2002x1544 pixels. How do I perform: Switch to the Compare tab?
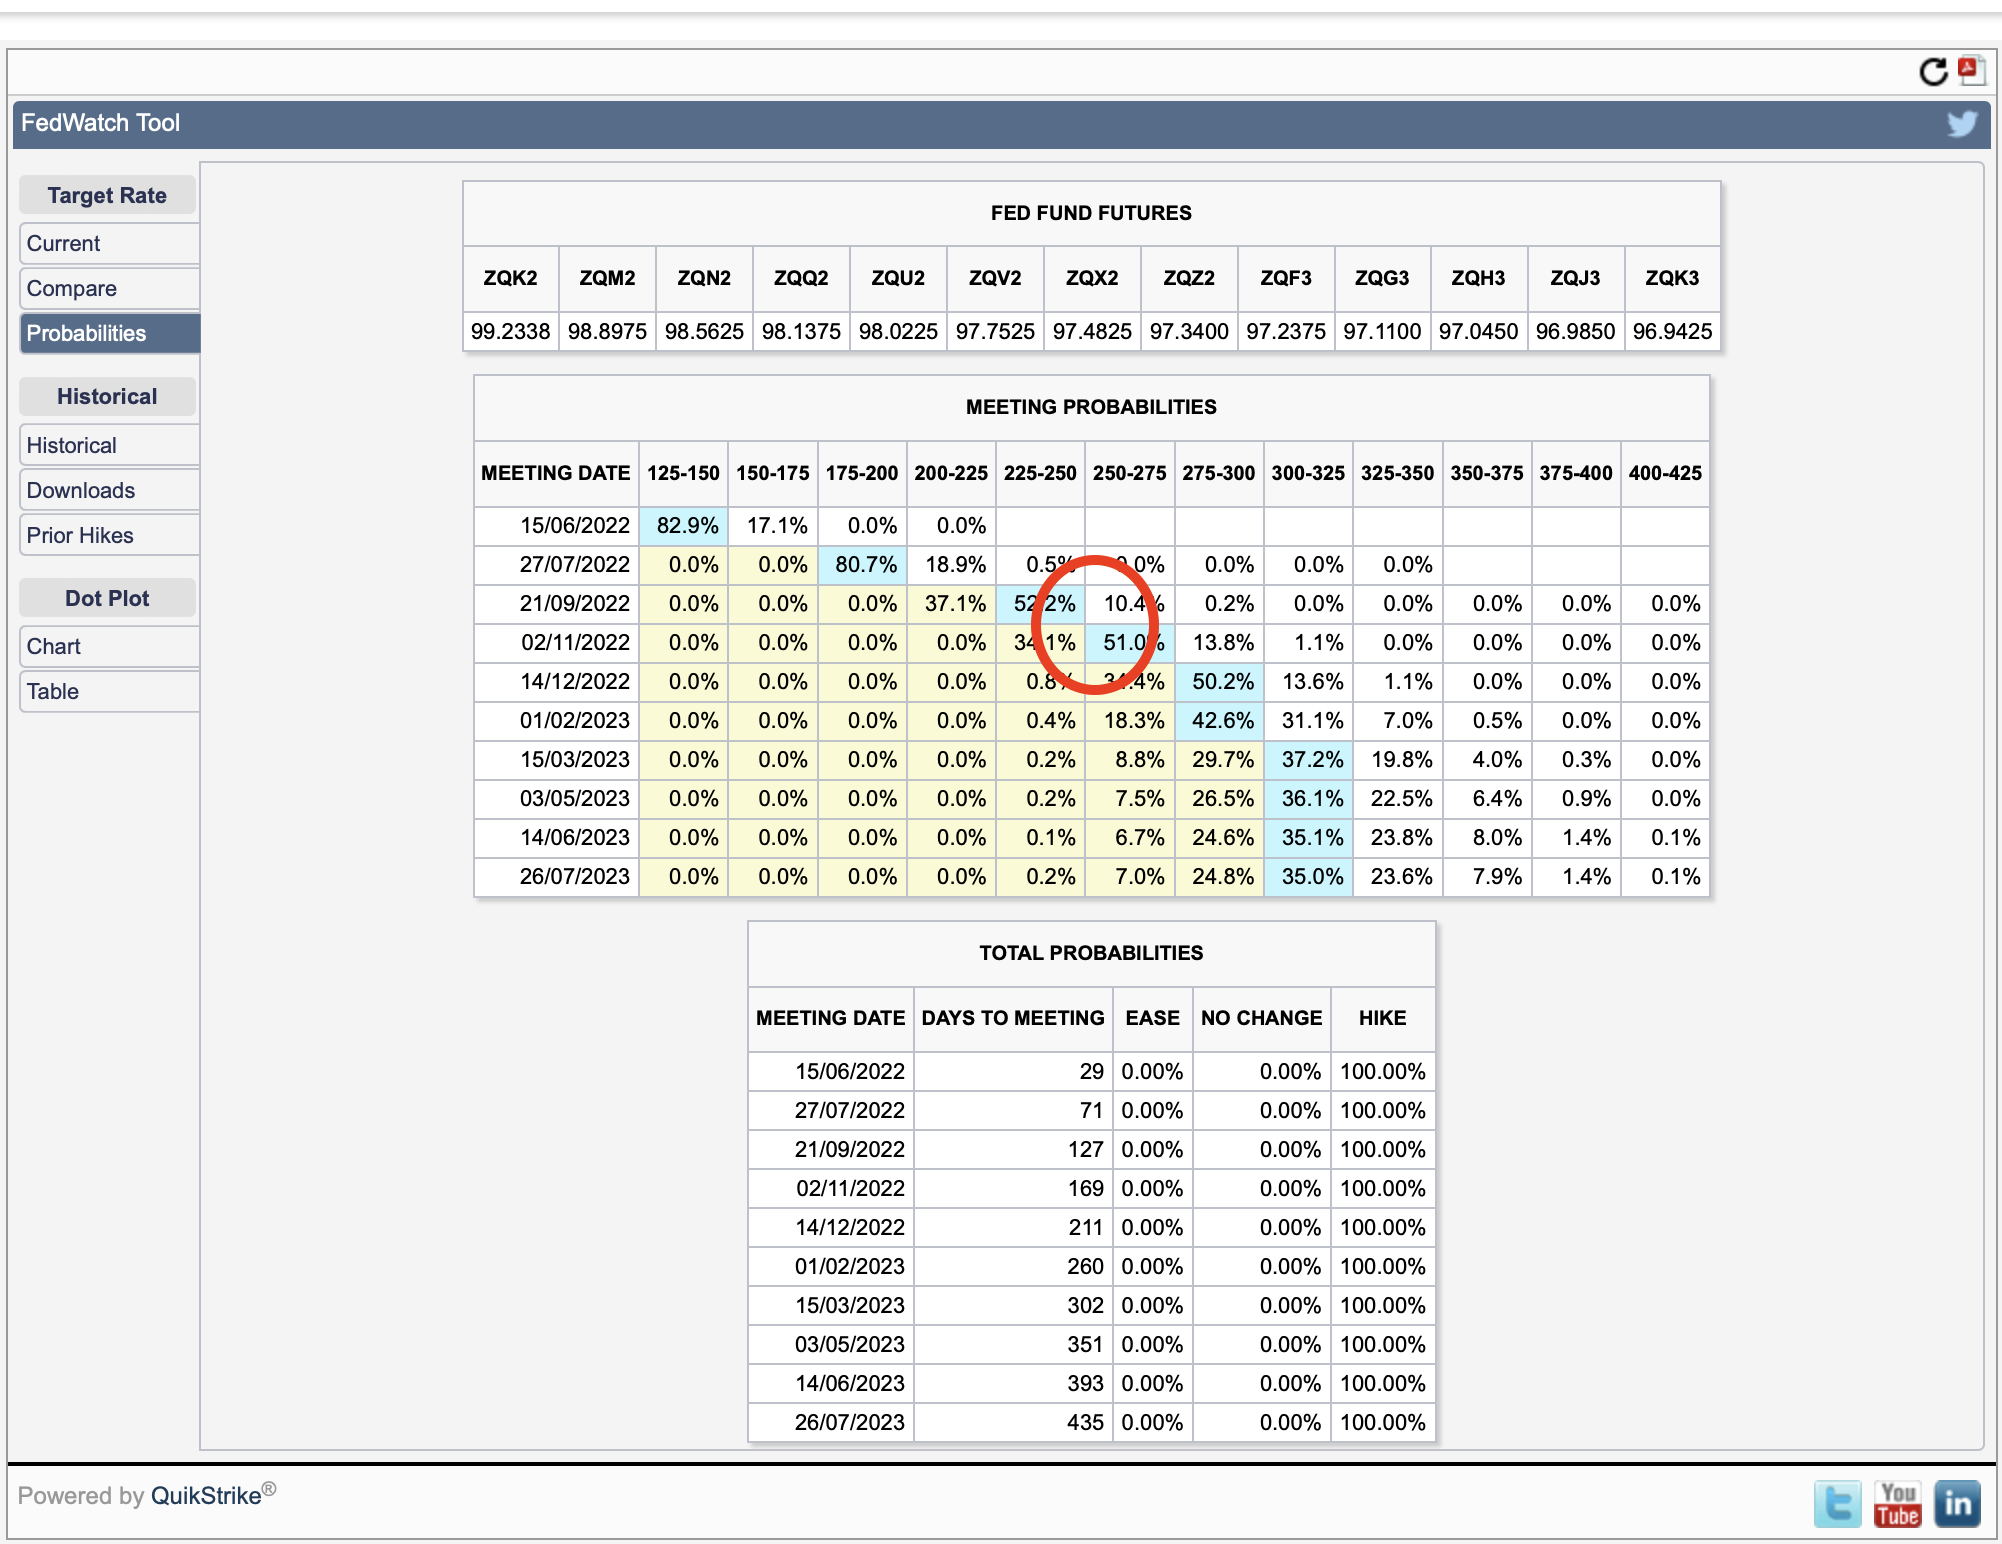pos(110,288)
